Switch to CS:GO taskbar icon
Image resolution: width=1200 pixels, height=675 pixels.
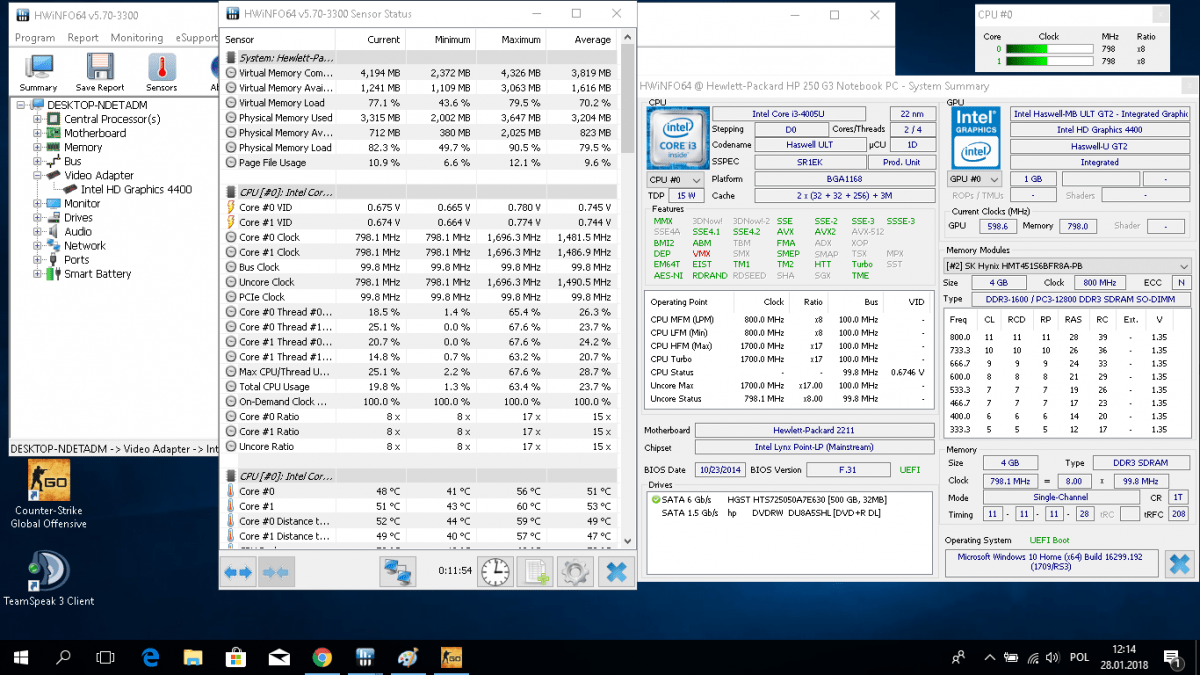(x=451, y=657)
